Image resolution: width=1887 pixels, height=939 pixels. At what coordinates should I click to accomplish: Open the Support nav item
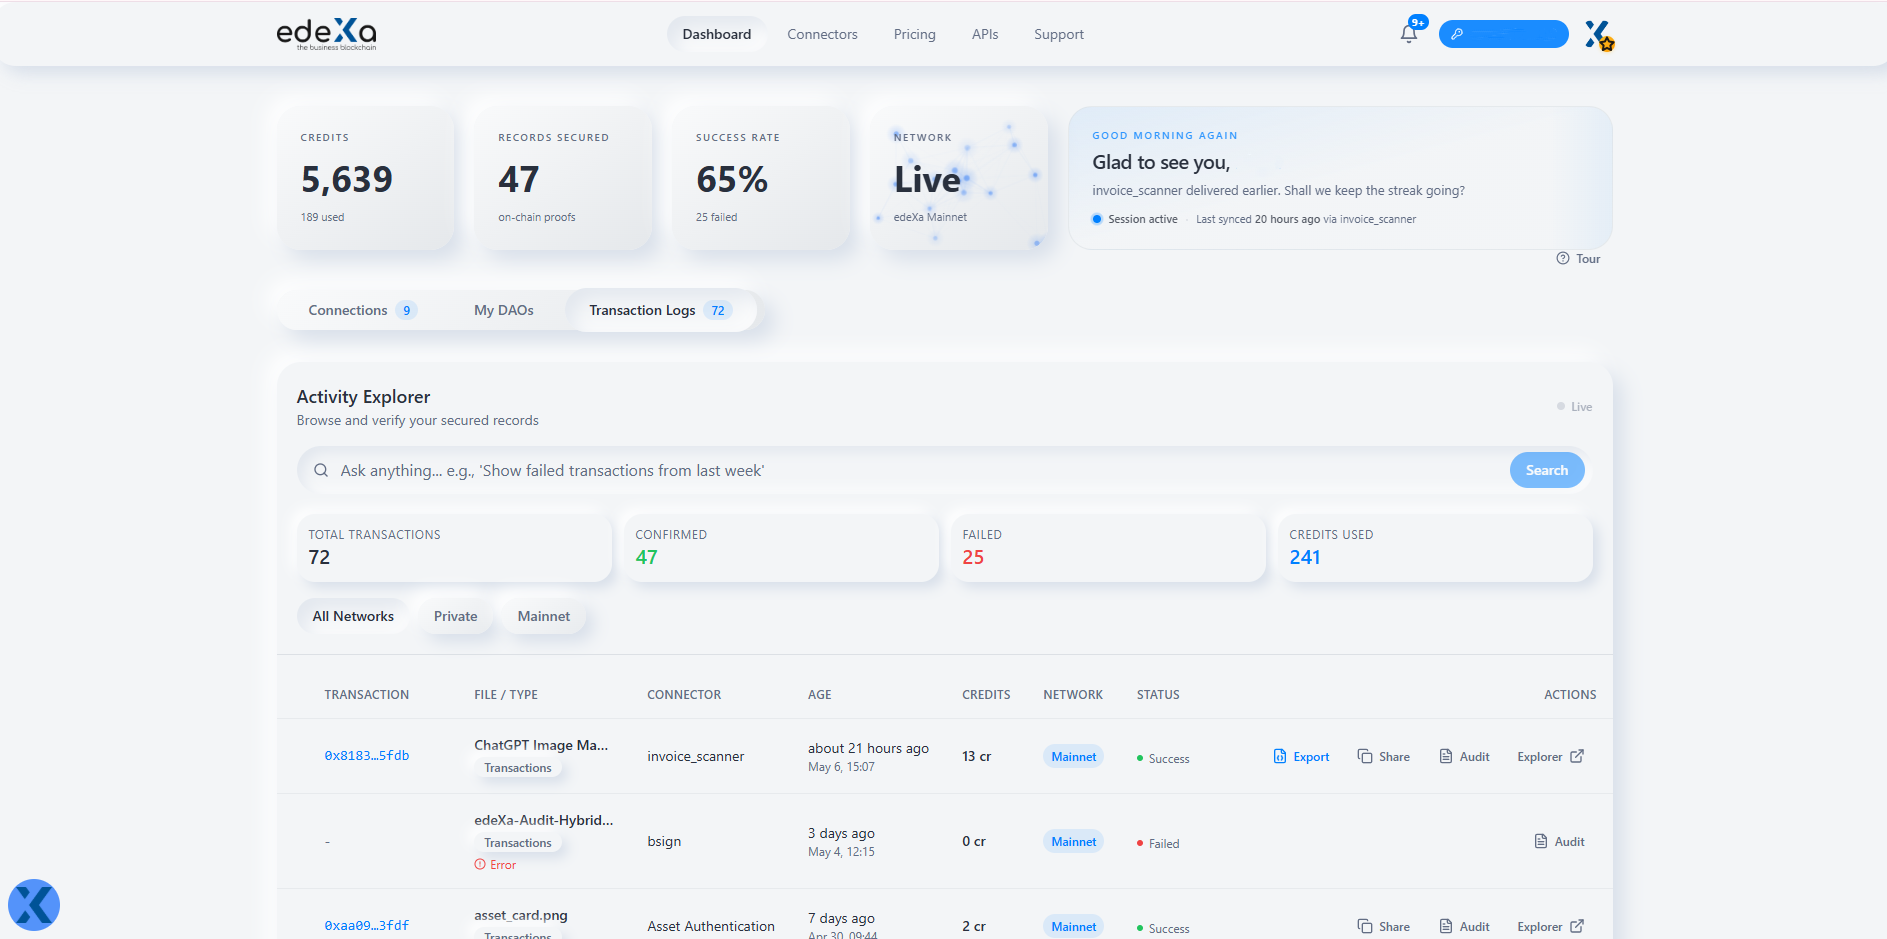(x=1059, y=34)
